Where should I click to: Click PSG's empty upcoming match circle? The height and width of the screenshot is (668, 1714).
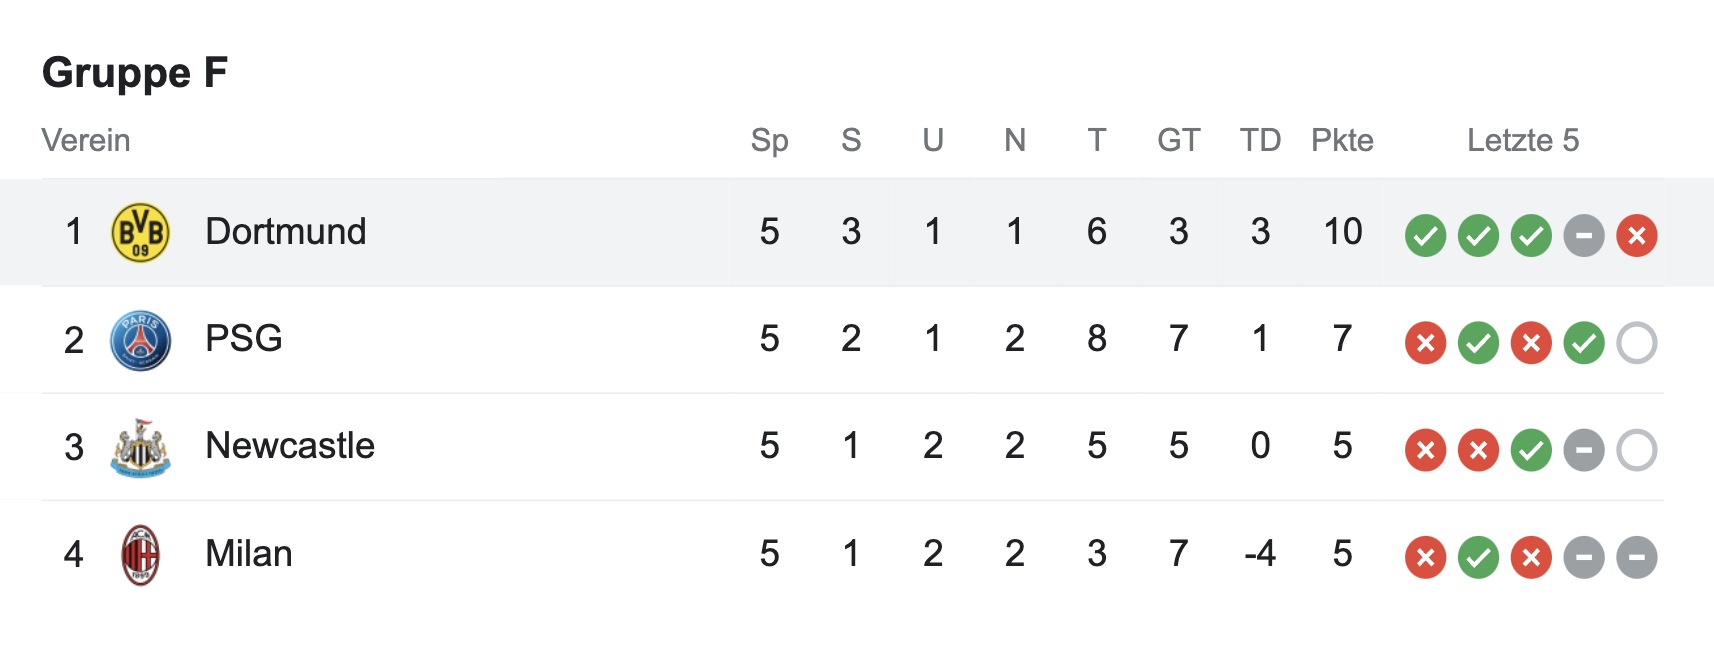[1636, 343]
